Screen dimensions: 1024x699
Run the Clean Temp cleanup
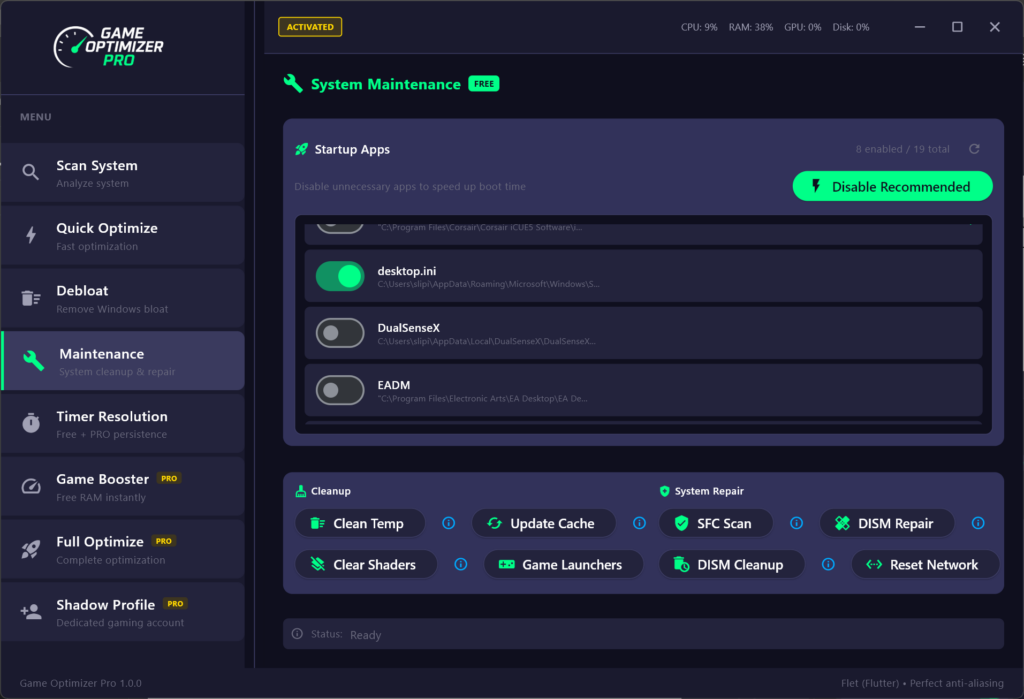[x=360, y=523]
